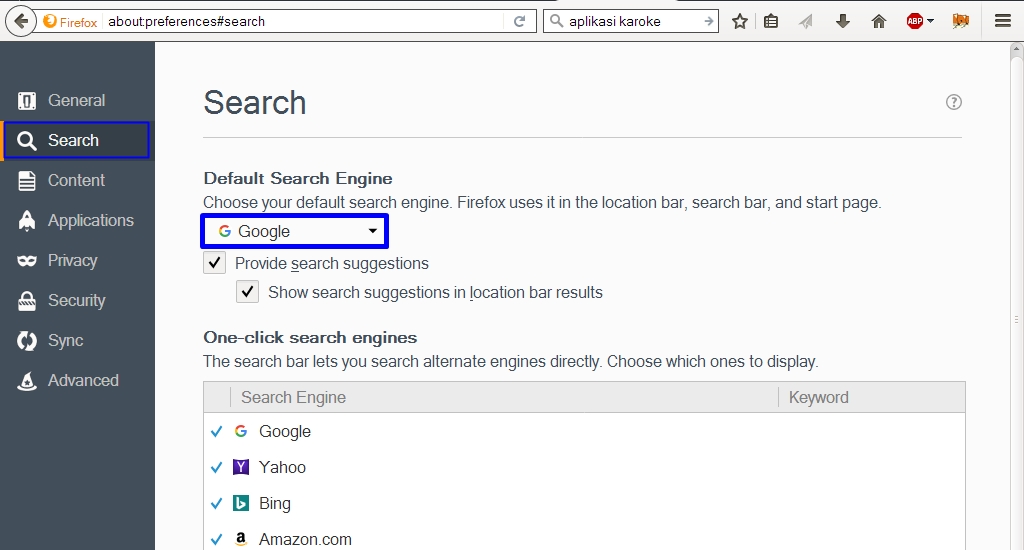Viewport: 1024px width, 550px height.
Task: Uncheck the Yahoo one-click search engine
Action: (x=216, y=467)
